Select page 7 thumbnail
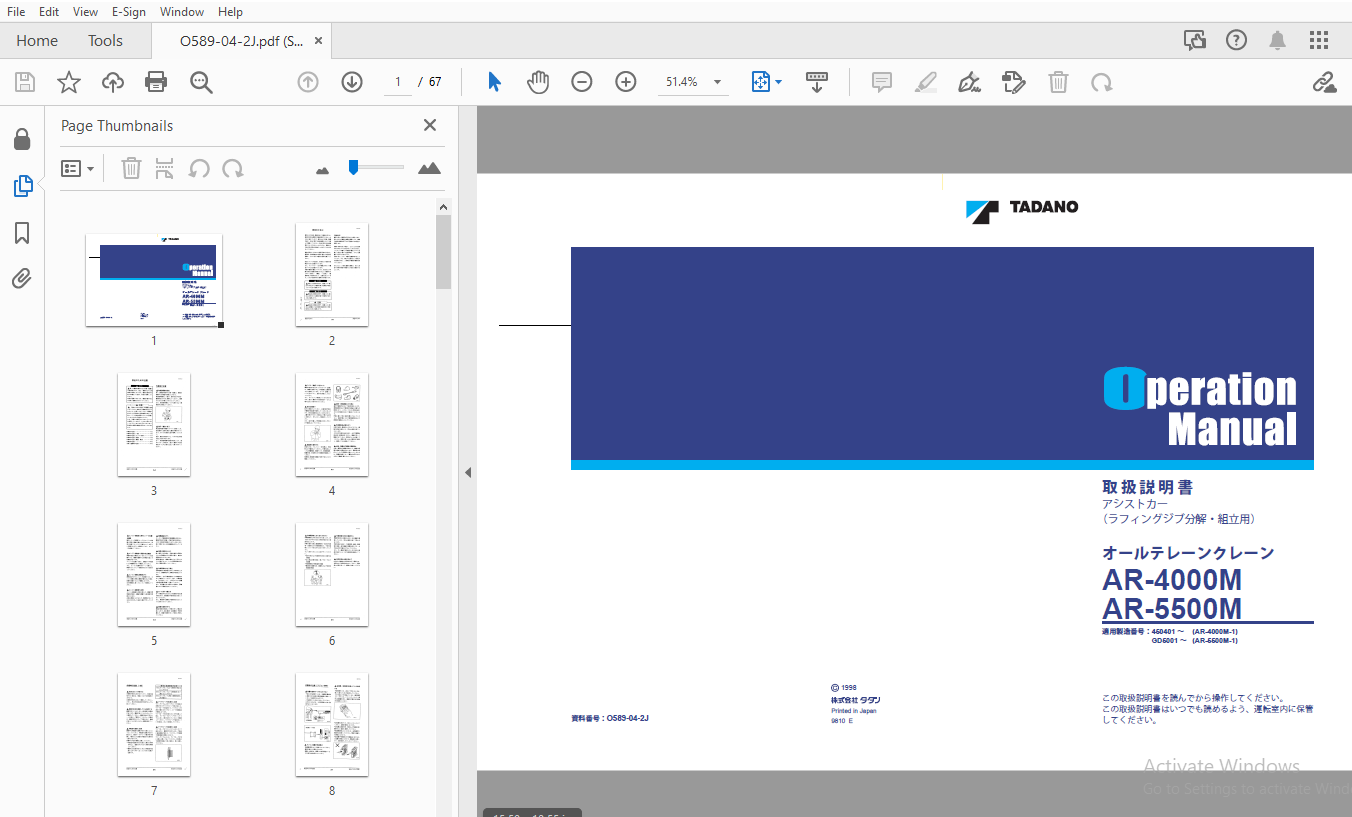 [x=154, y=725]
